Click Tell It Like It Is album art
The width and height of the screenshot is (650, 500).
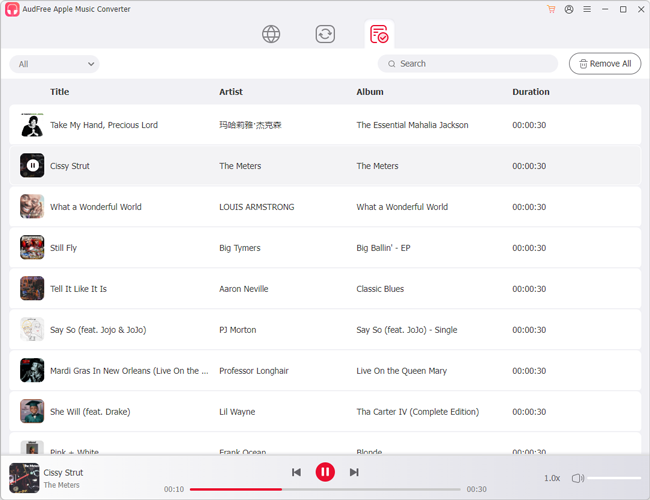coord(32,289)
